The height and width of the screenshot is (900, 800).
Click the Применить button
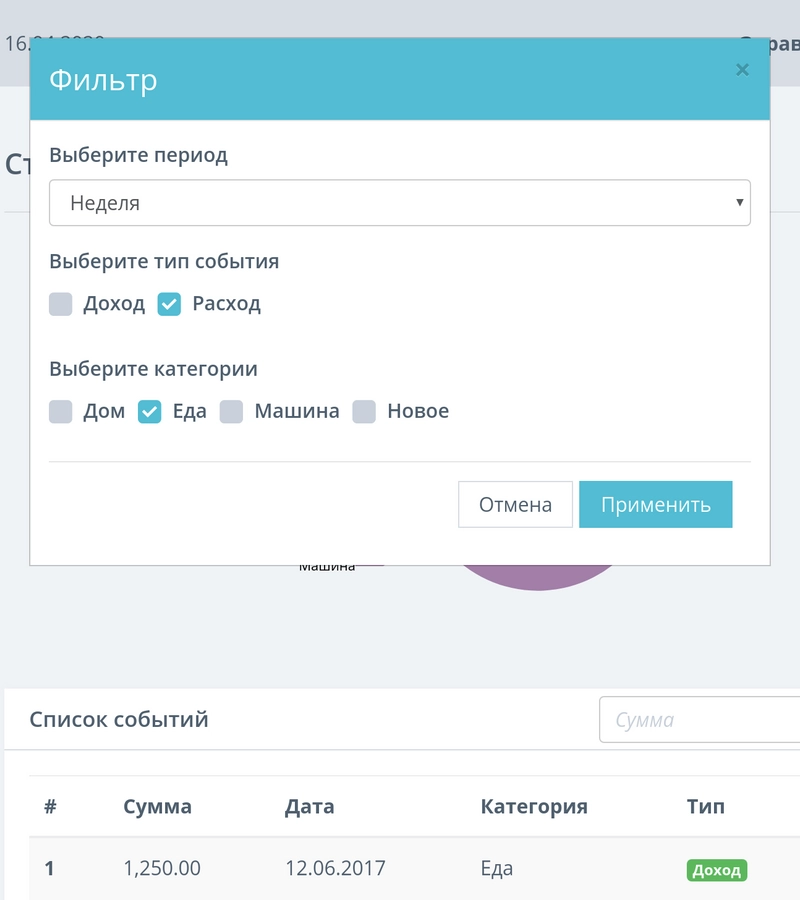pyautogui.click(x=655, y=505)
